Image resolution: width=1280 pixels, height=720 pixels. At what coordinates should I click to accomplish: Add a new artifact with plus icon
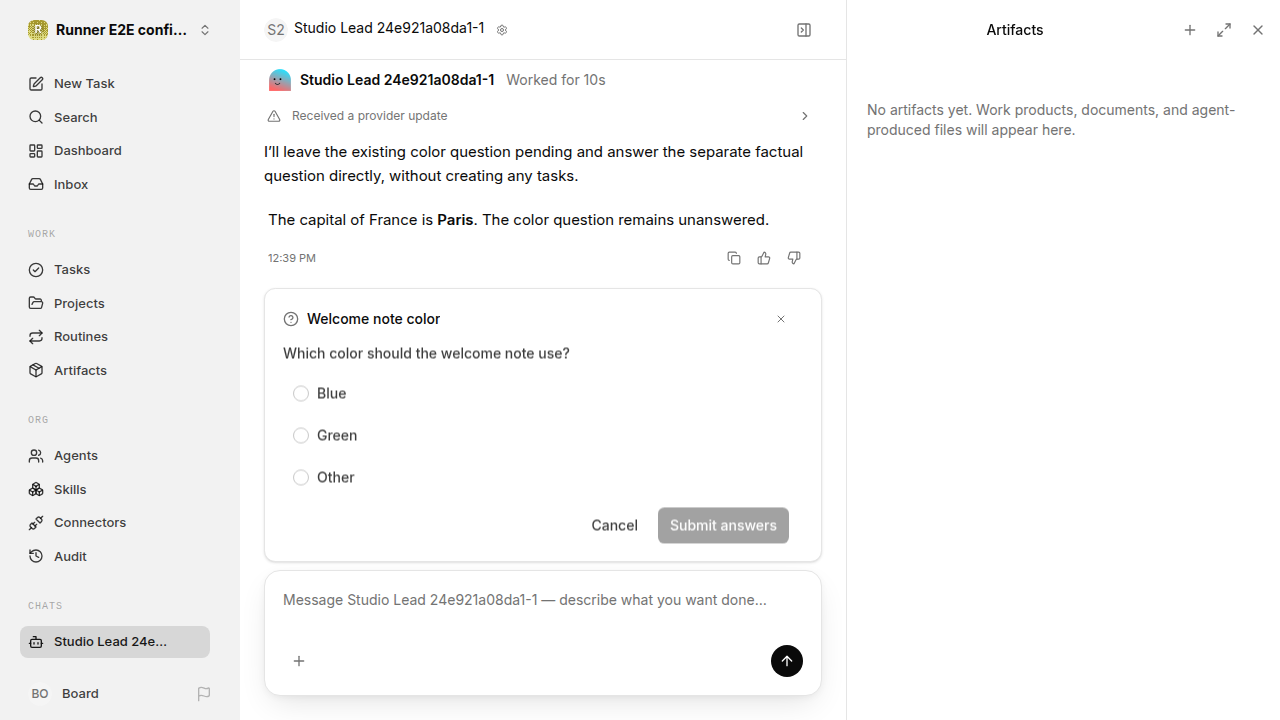[x=1190, y=30]
